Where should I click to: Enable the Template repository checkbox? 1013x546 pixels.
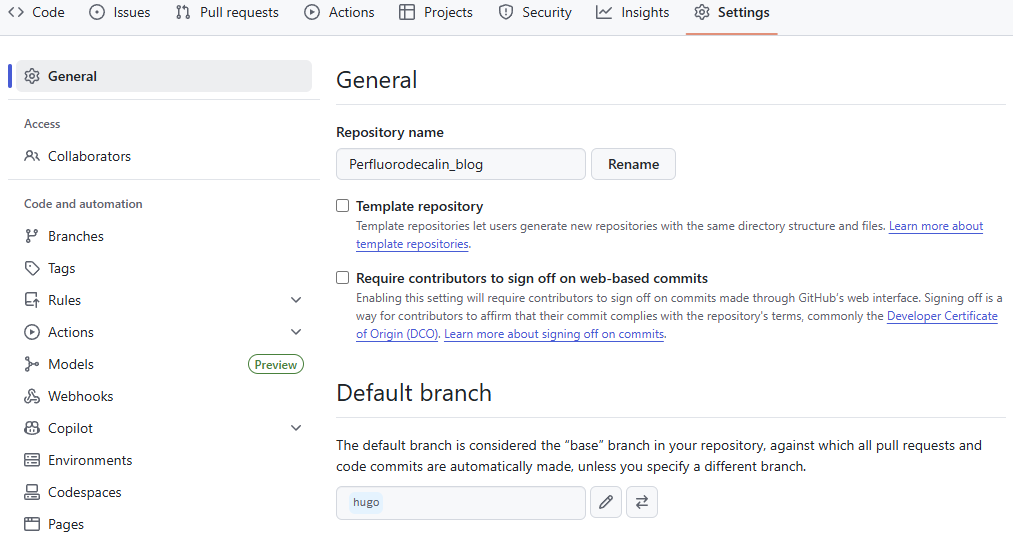(343, 206)
